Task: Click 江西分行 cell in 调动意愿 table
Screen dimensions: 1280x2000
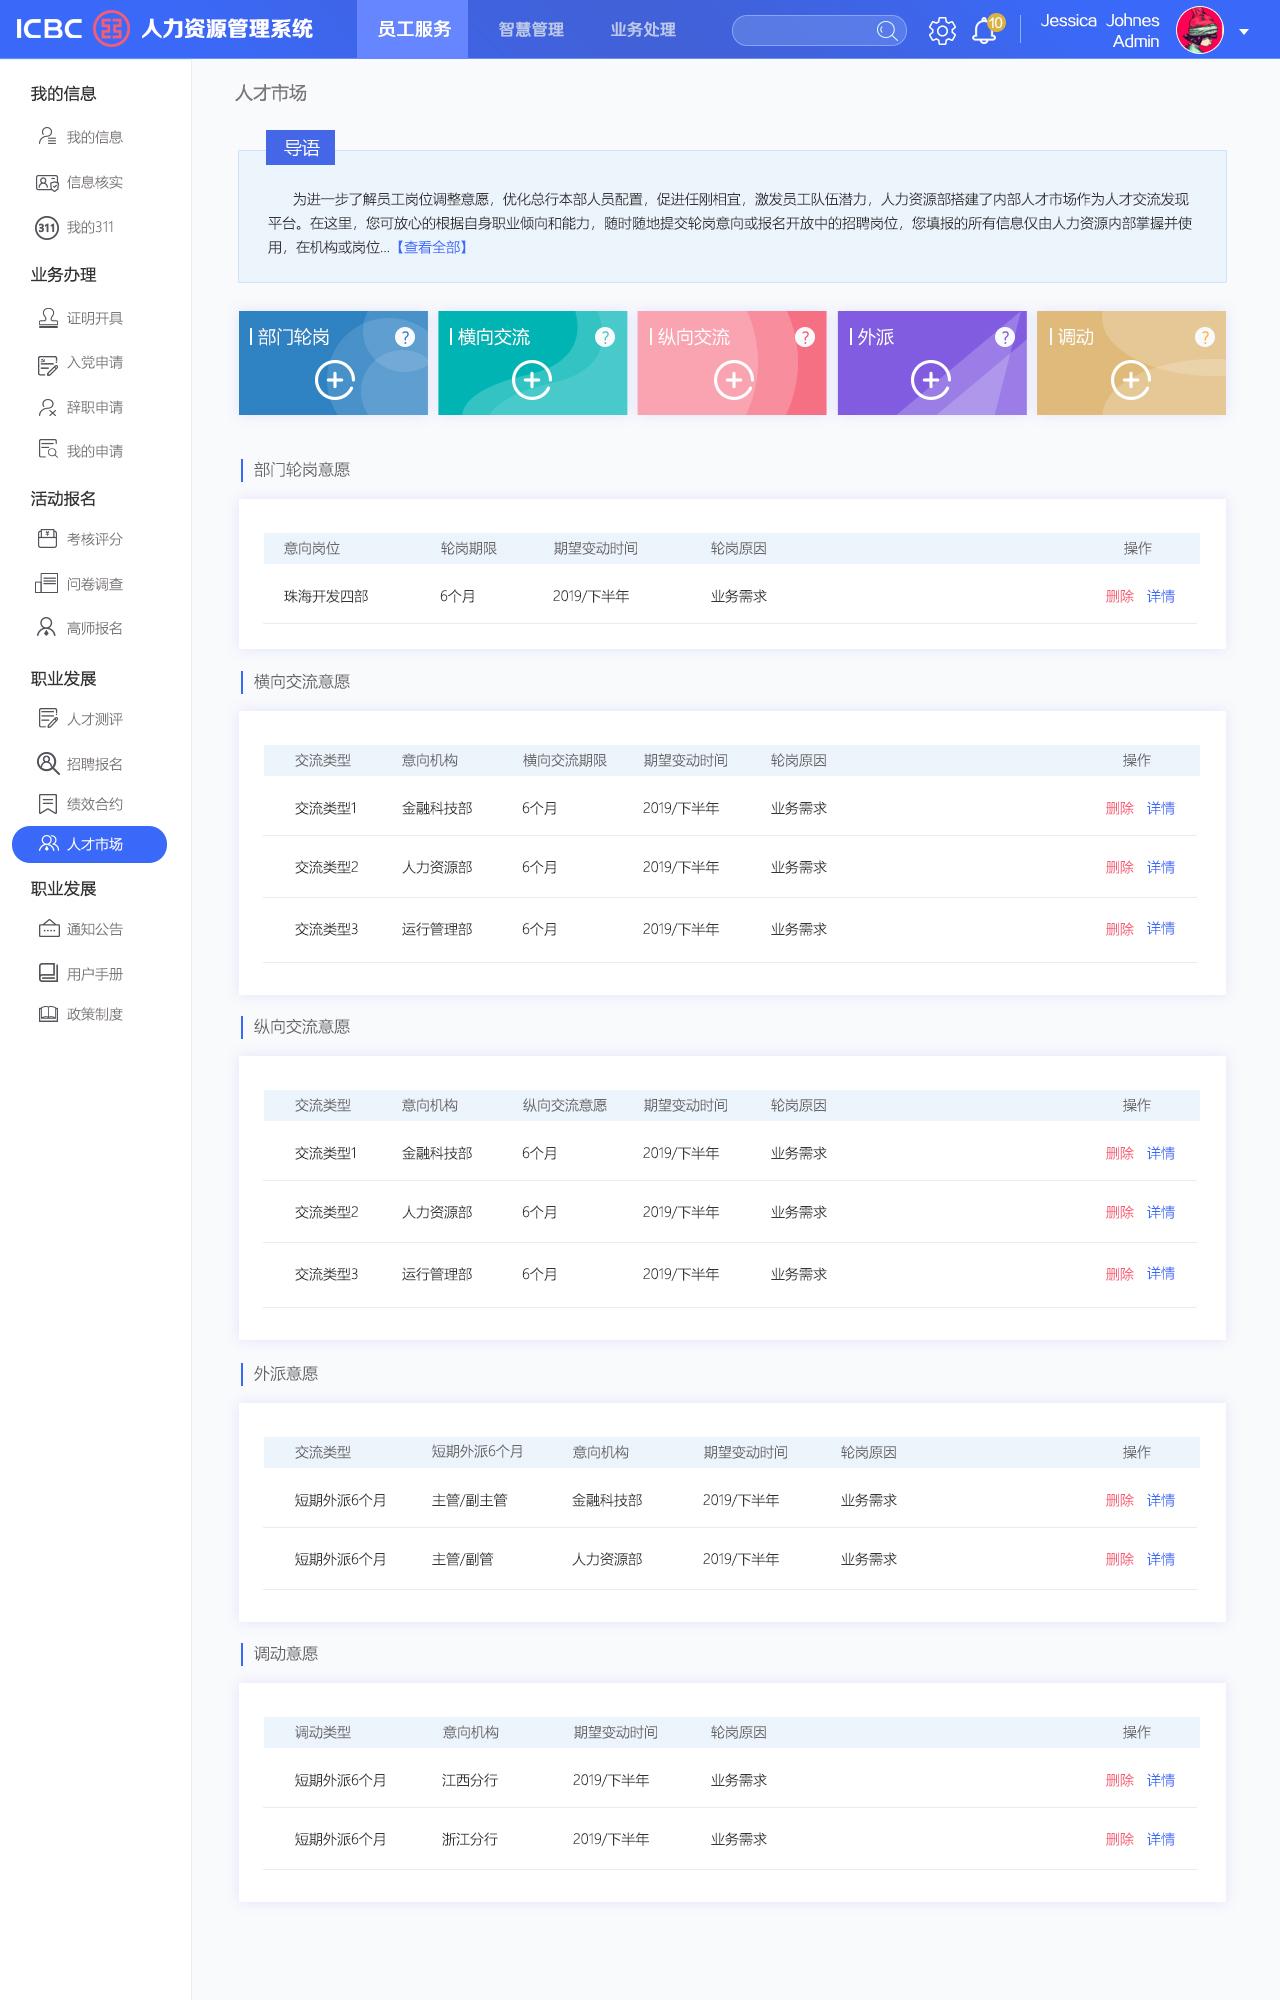Action: coord(470,1780)
